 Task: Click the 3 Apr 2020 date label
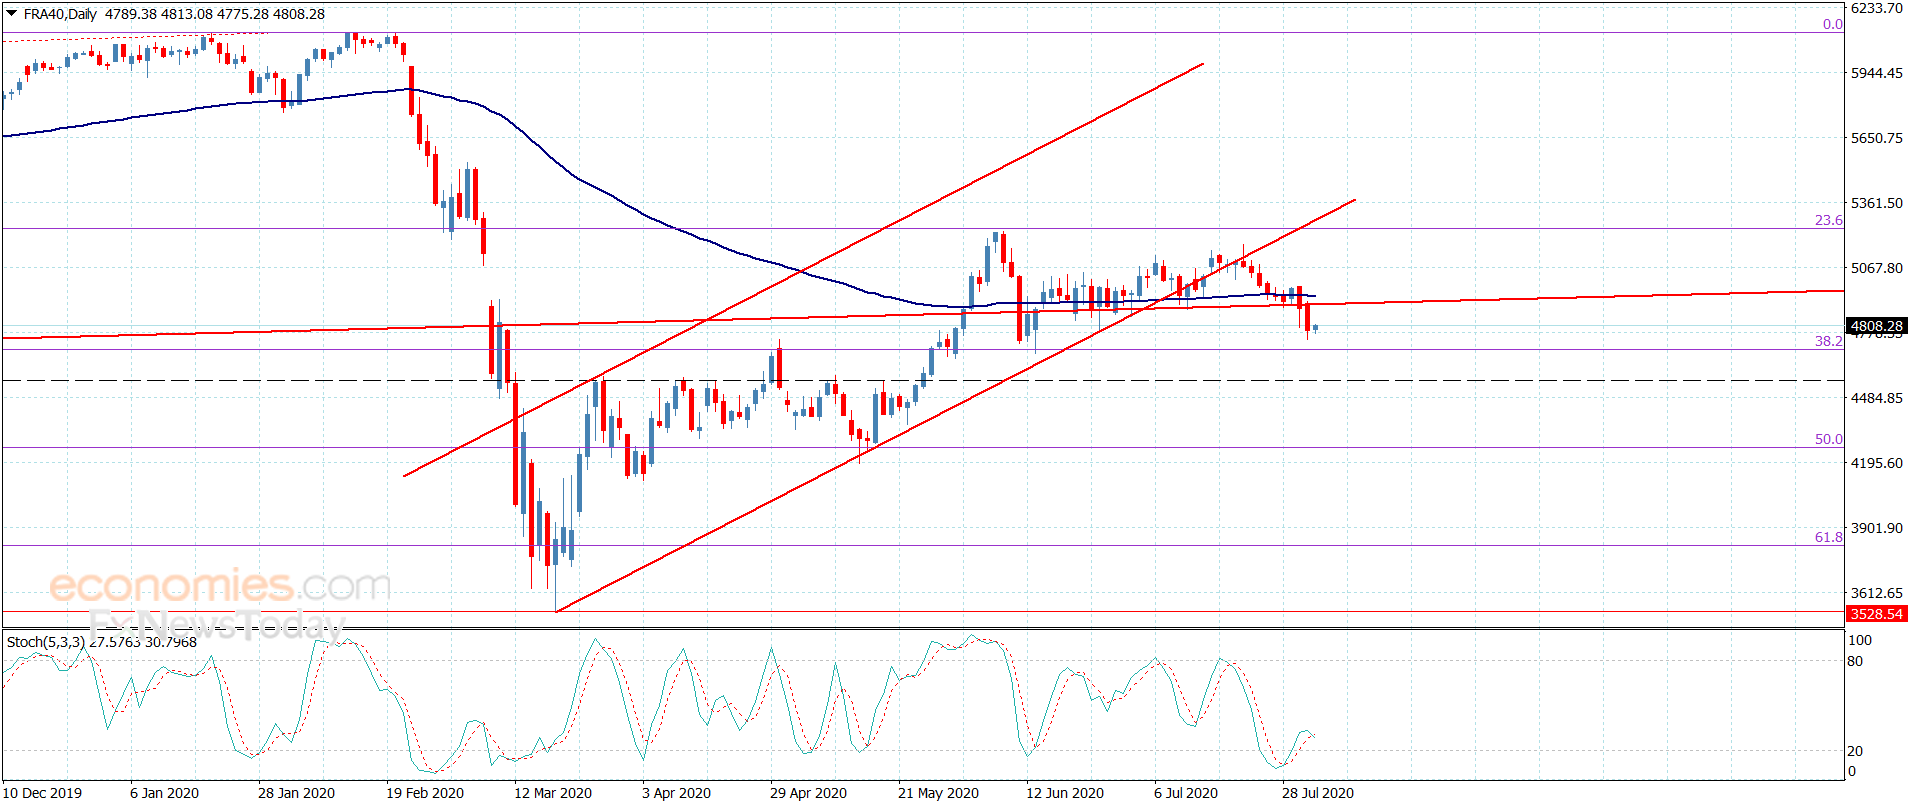coord(676,793)
